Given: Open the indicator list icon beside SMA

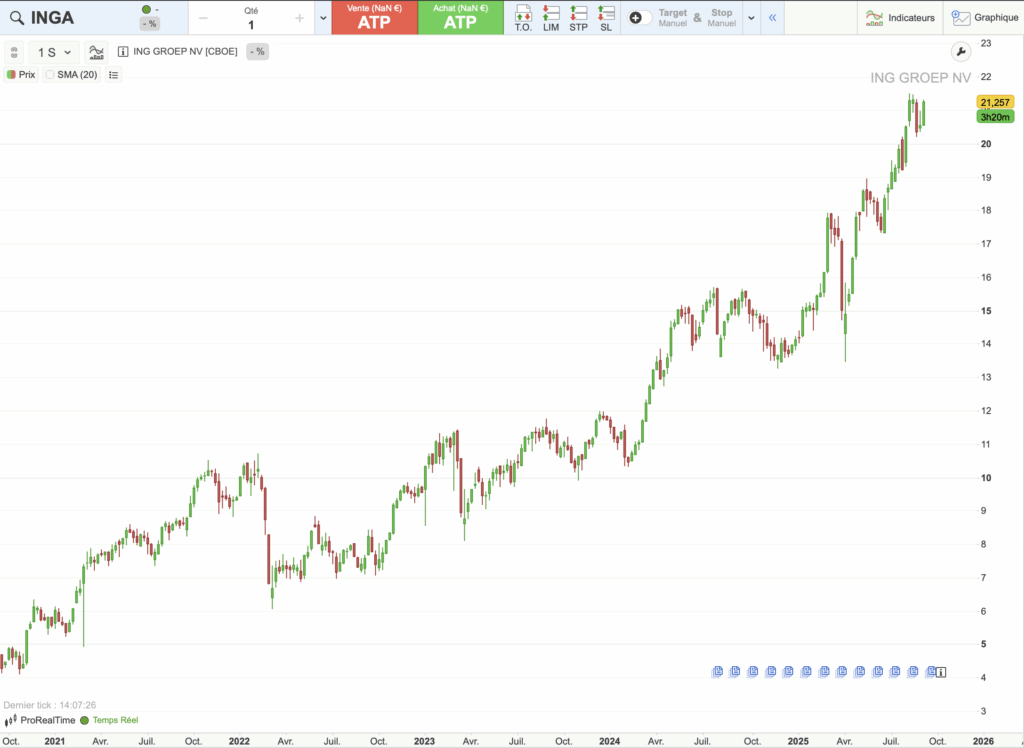Looking at the screenshot, I should click(113, 74).
